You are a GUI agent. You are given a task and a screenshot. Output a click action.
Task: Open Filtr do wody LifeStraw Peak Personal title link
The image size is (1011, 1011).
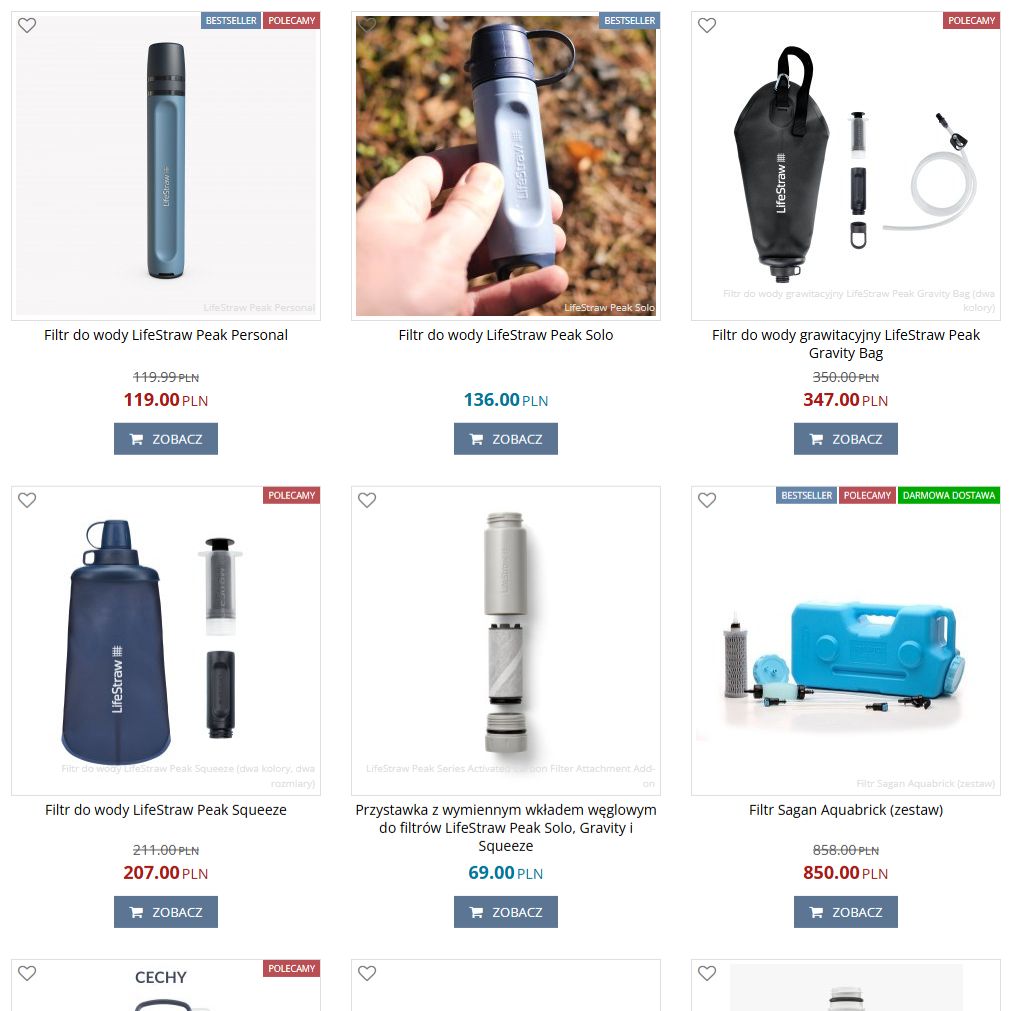(x=166, y=335)
